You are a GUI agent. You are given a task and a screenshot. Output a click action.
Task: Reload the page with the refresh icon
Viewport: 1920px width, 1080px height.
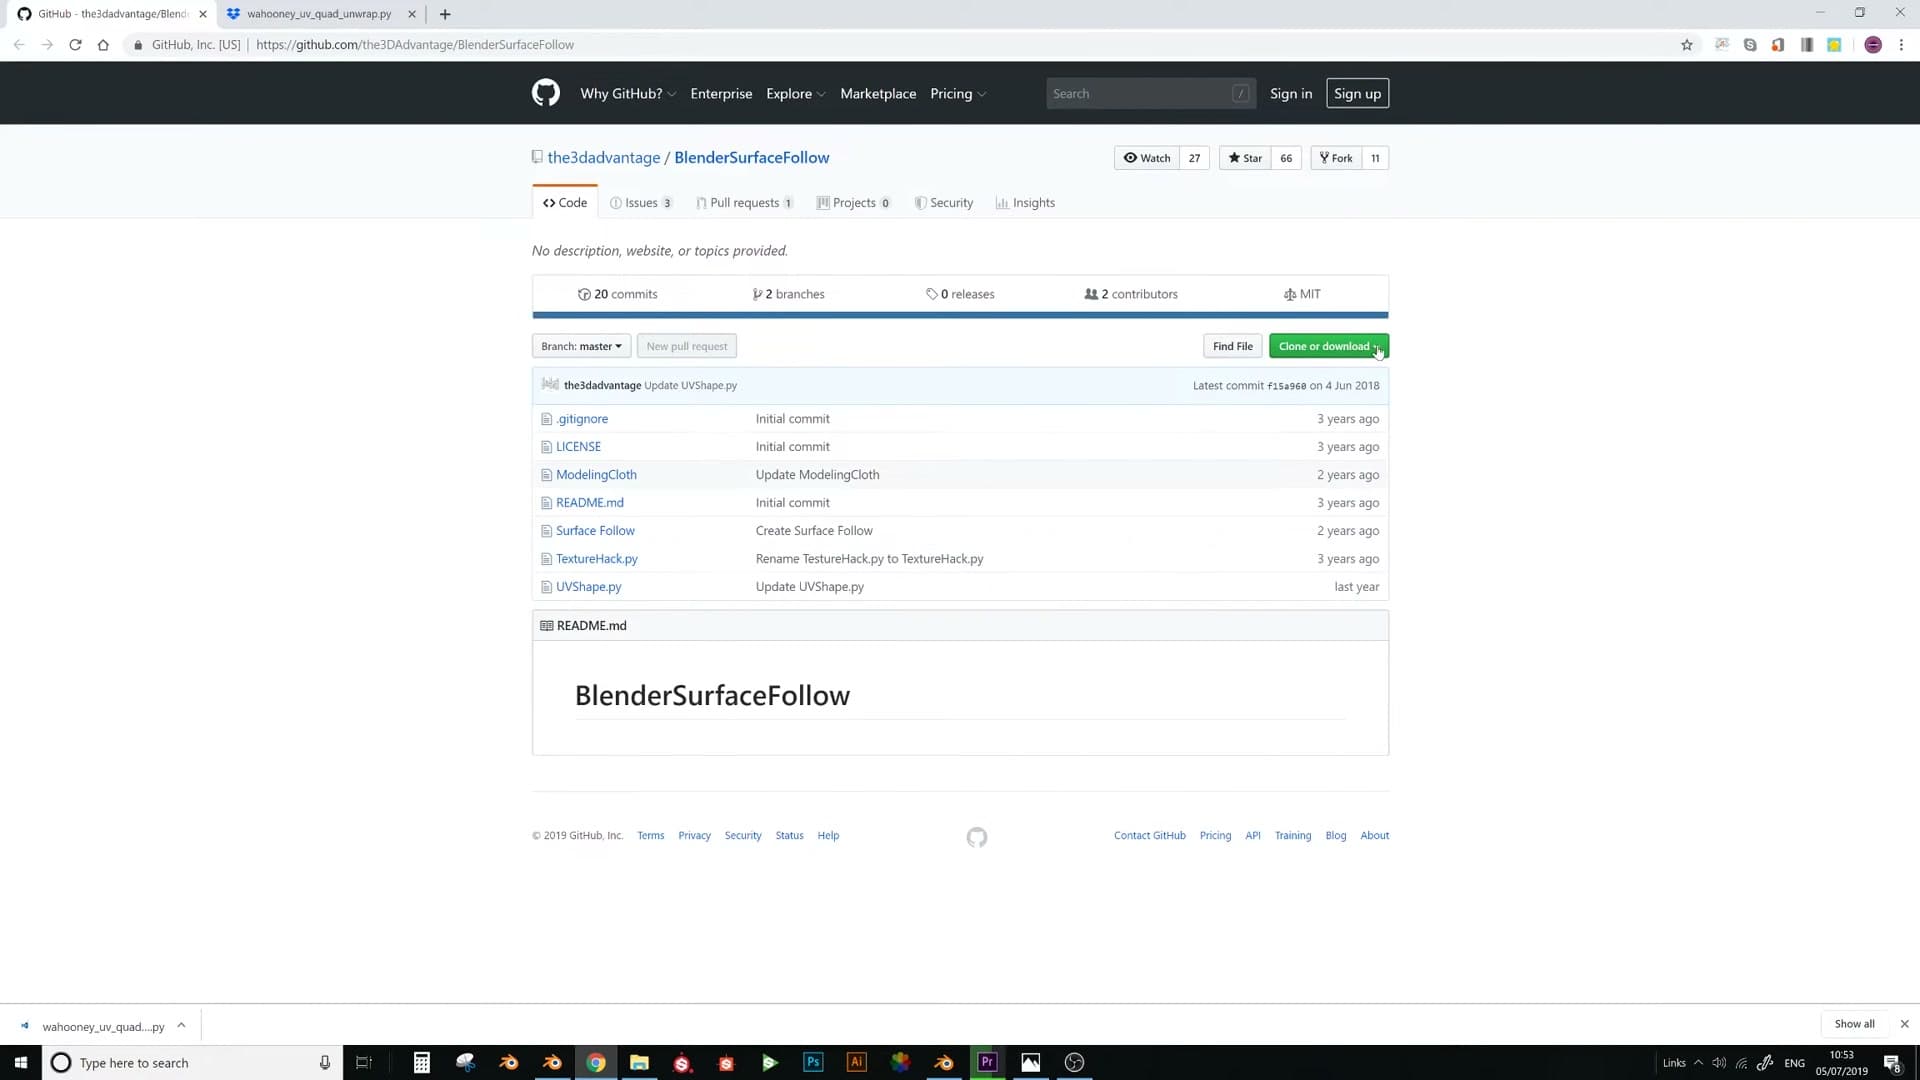[x=75, y=45]
